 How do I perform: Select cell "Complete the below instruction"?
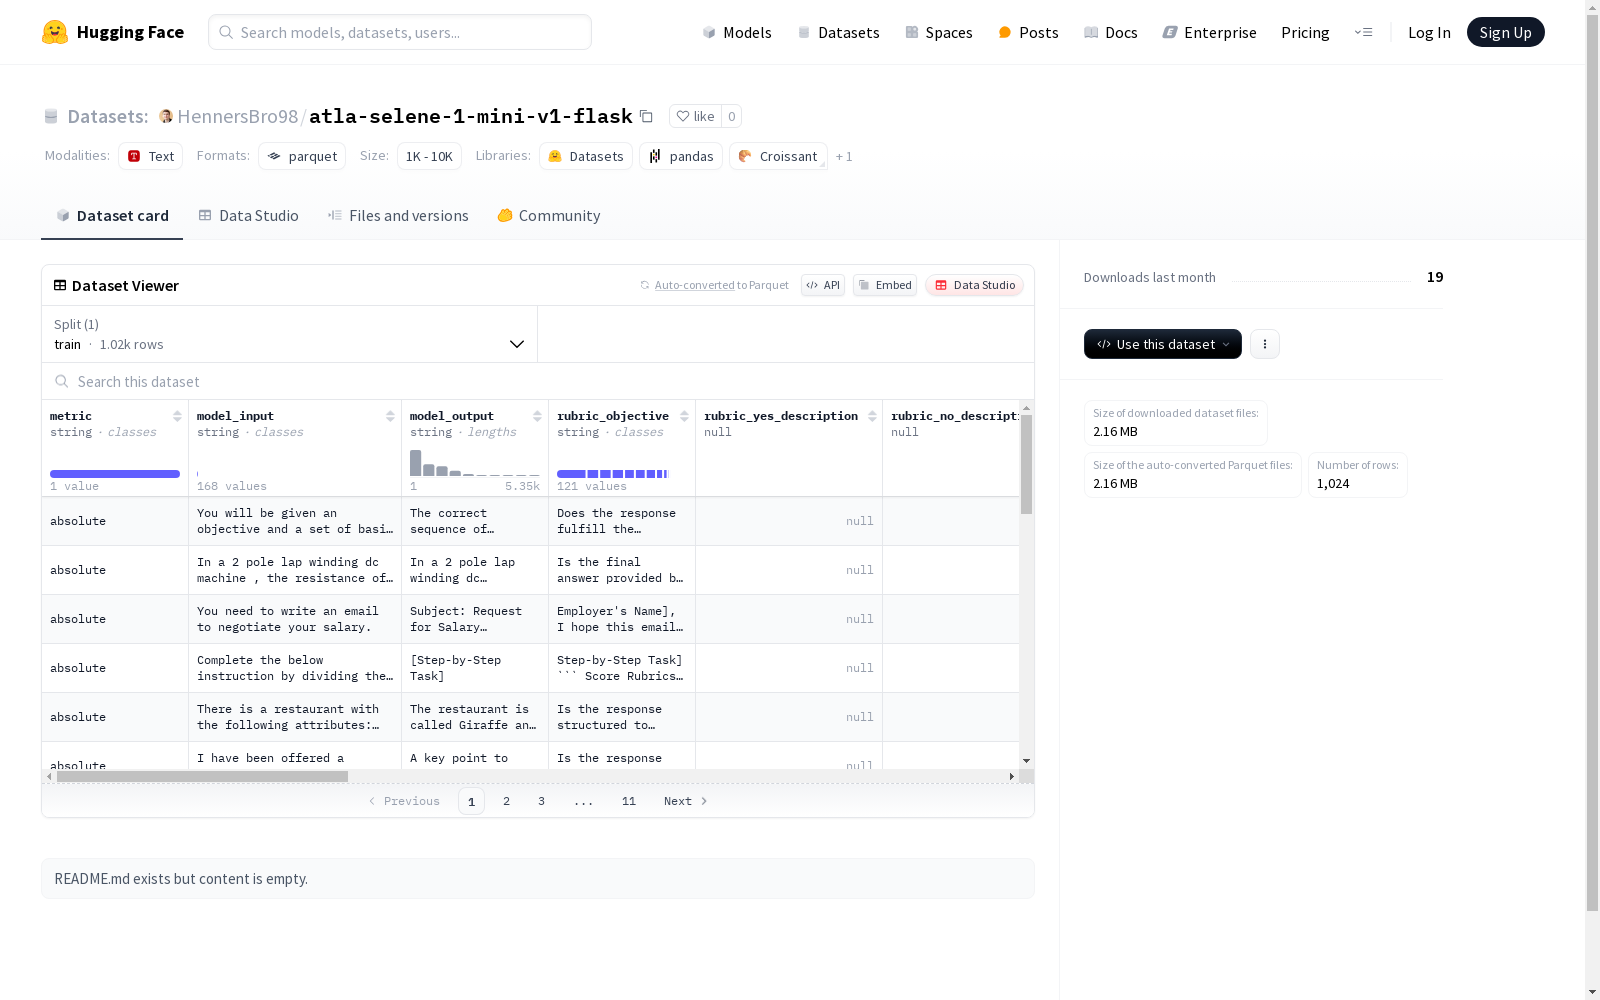coord(295,668)
